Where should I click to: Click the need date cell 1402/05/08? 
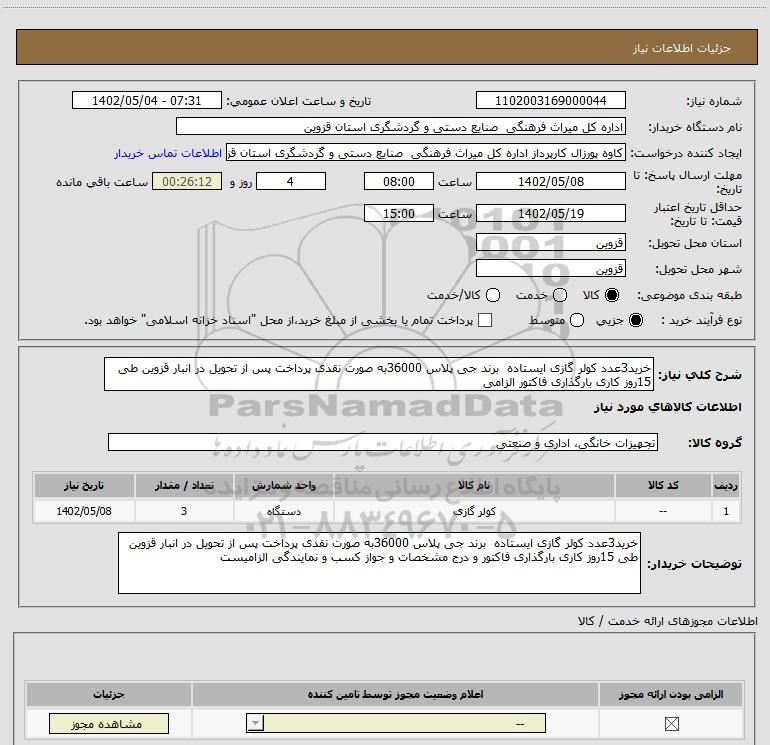(84, 511)
